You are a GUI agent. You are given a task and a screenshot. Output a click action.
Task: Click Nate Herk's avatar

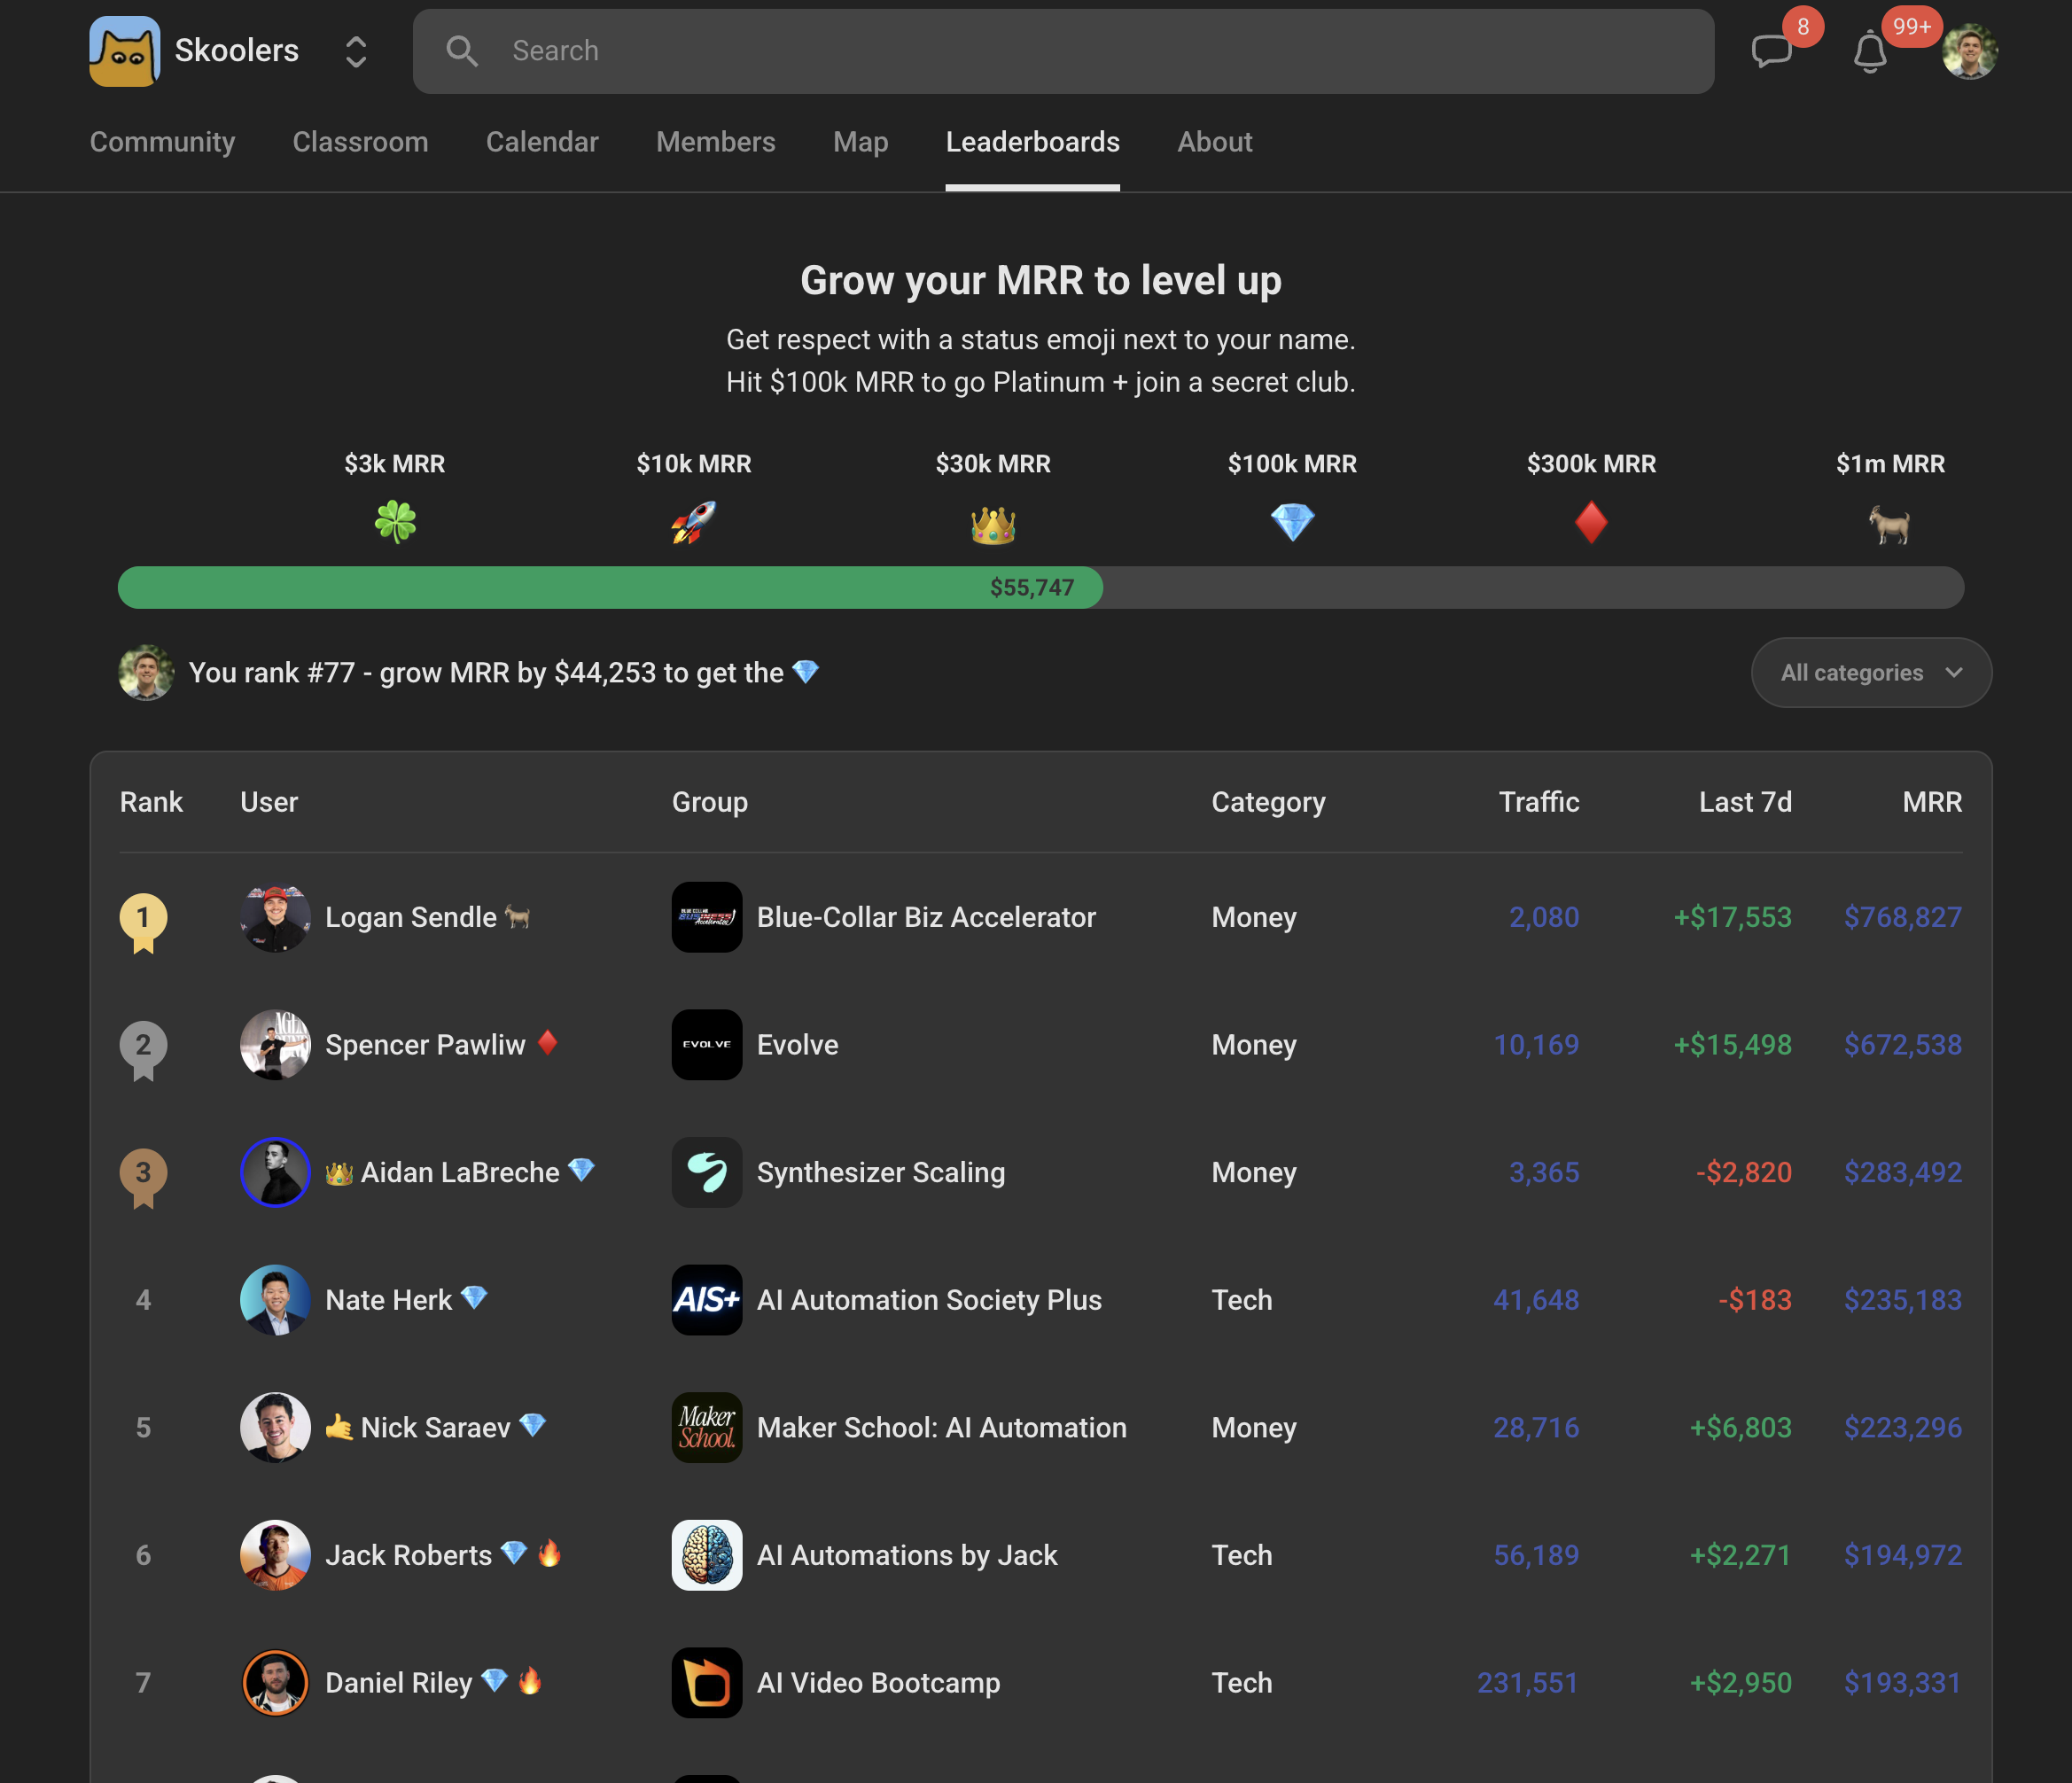tap(275, 1300)
